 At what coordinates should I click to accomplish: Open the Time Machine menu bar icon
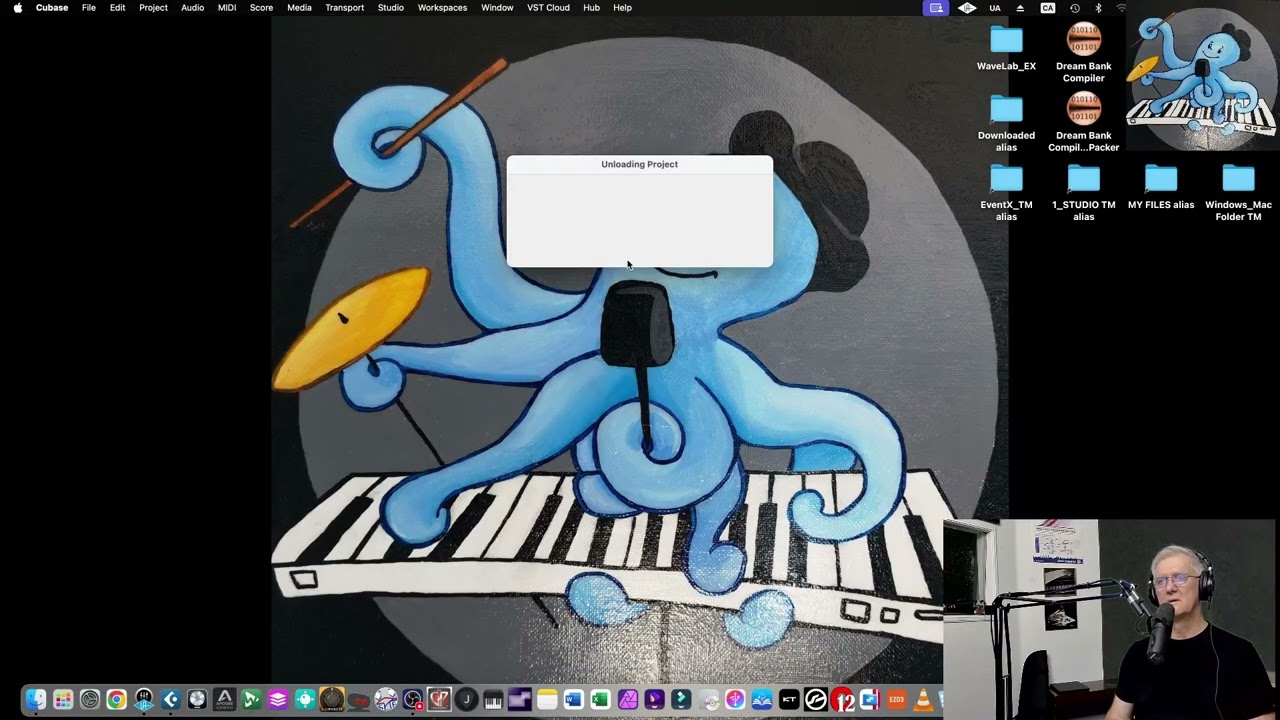click(x=1075, y=8)
